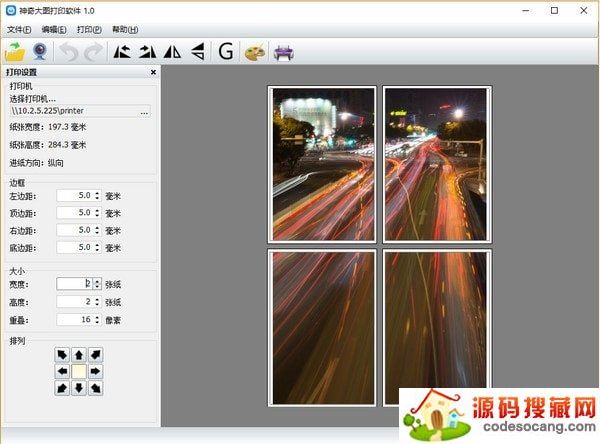
Task: Open the 打印(P) menu
Action: coord(89,30)
